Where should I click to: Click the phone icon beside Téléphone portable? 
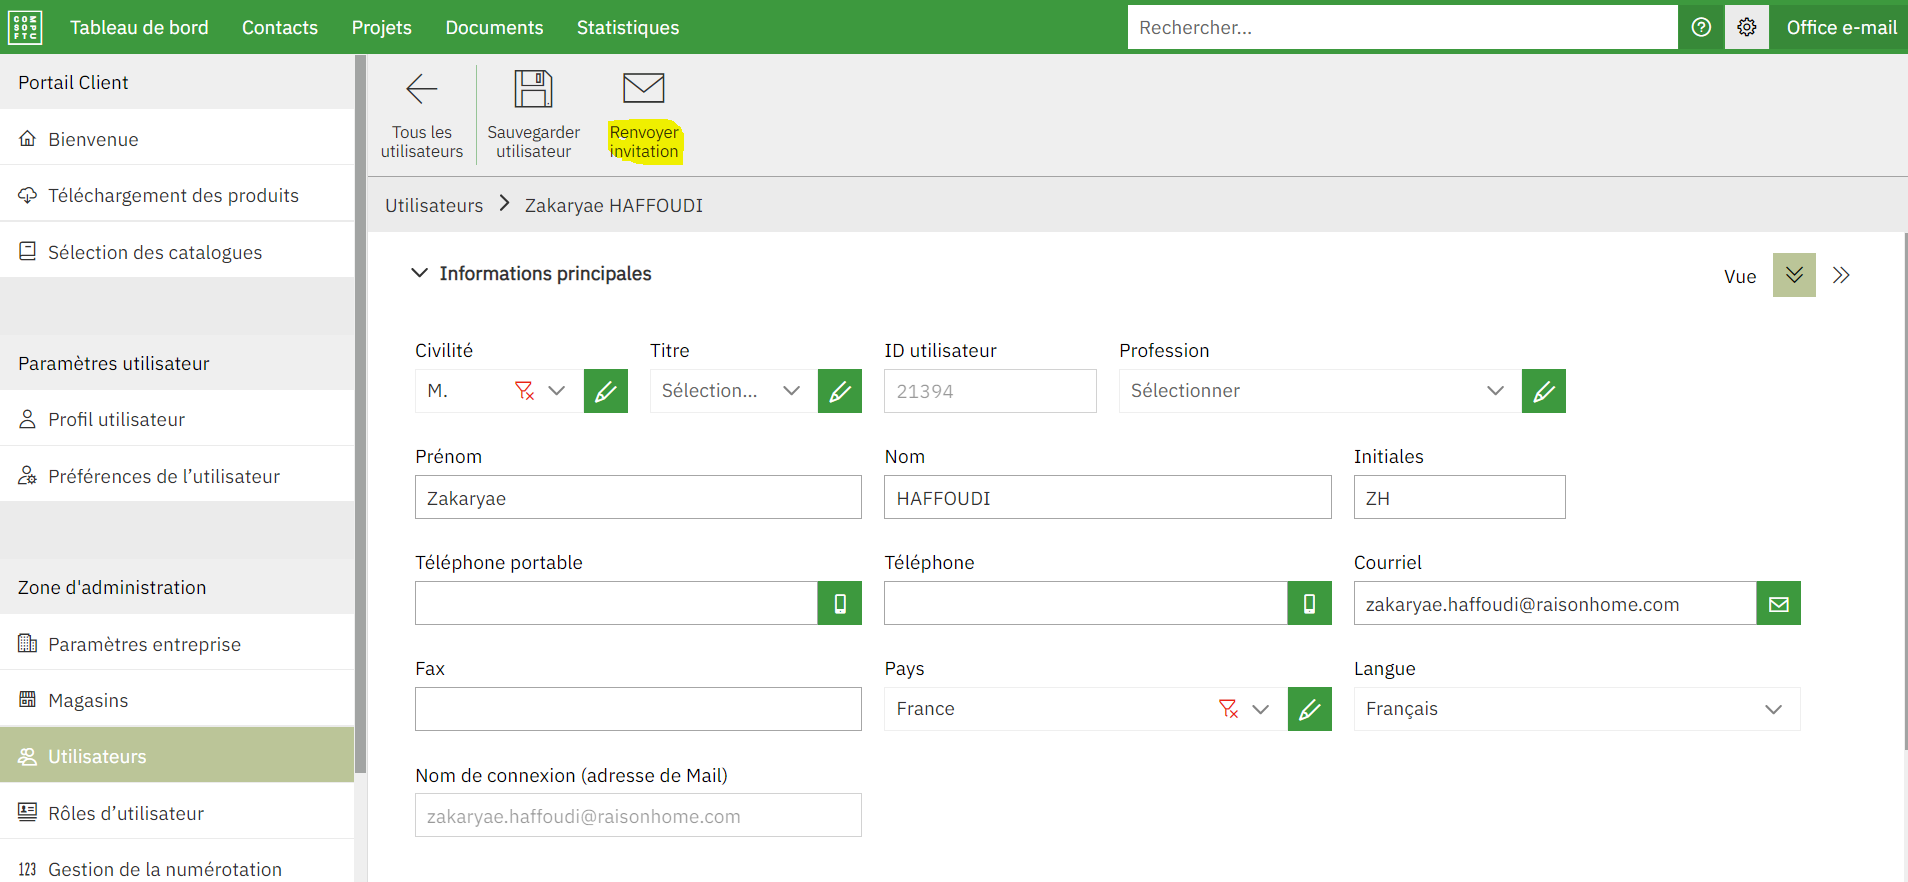tap(840, 604)
